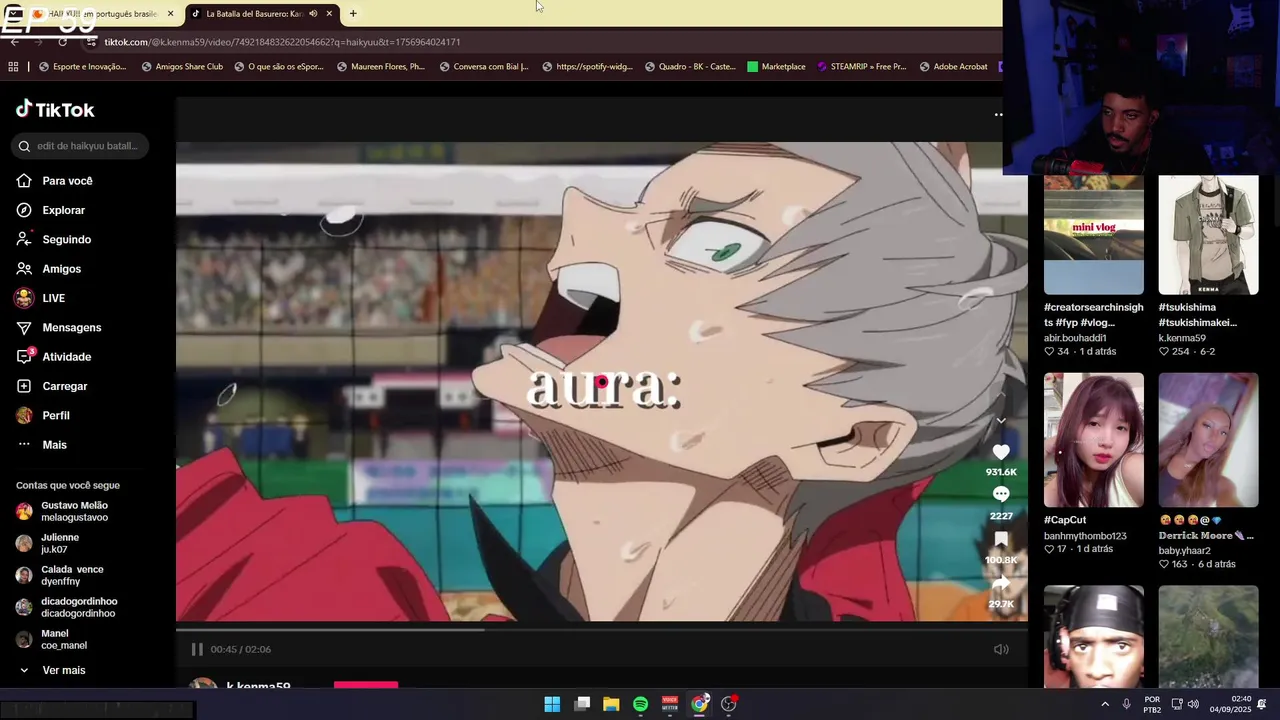The width and height of the screenshot is (1280, 720).
Task: Mute the video with the speaker icon
Action: [x=1001, y=649]
